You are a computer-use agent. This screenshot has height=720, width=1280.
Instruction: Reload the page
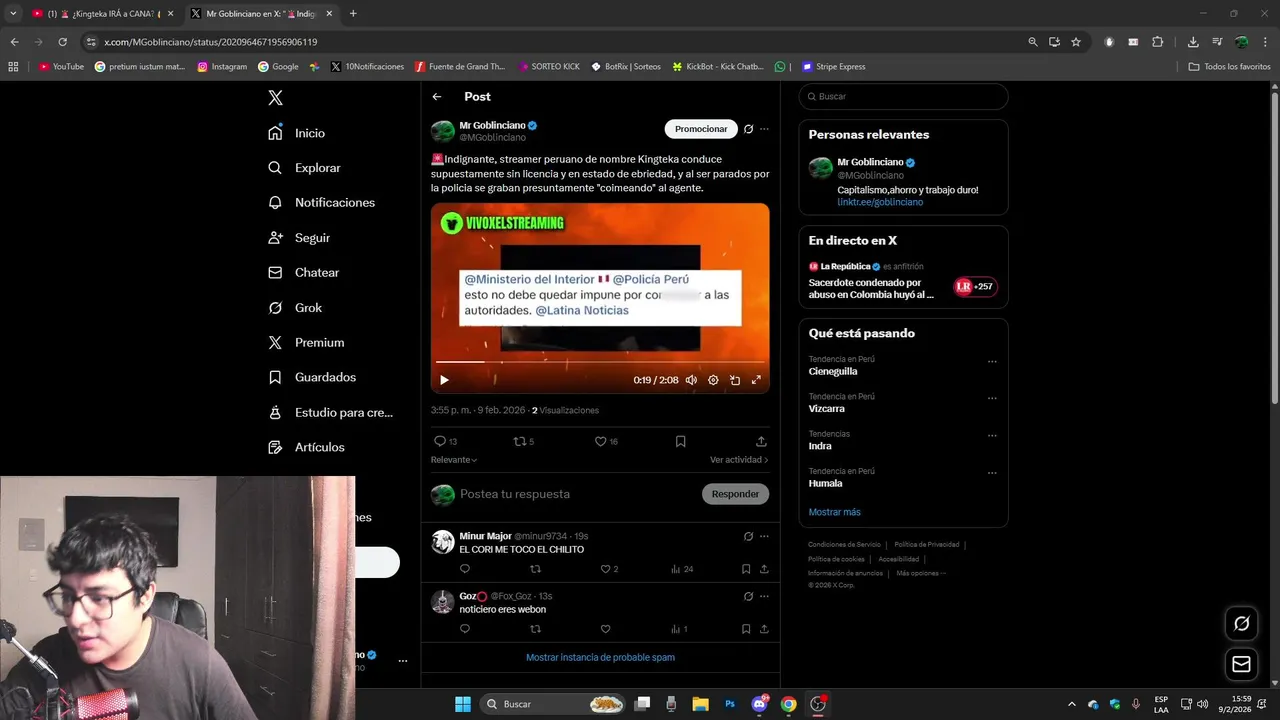click(x=63, y=42)
